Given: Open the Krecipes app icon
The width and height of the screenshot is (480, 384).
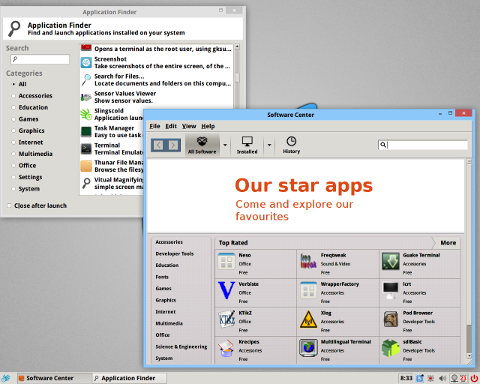Looking at the screenshot, I should pyautogui.click(x=227, y=348).
